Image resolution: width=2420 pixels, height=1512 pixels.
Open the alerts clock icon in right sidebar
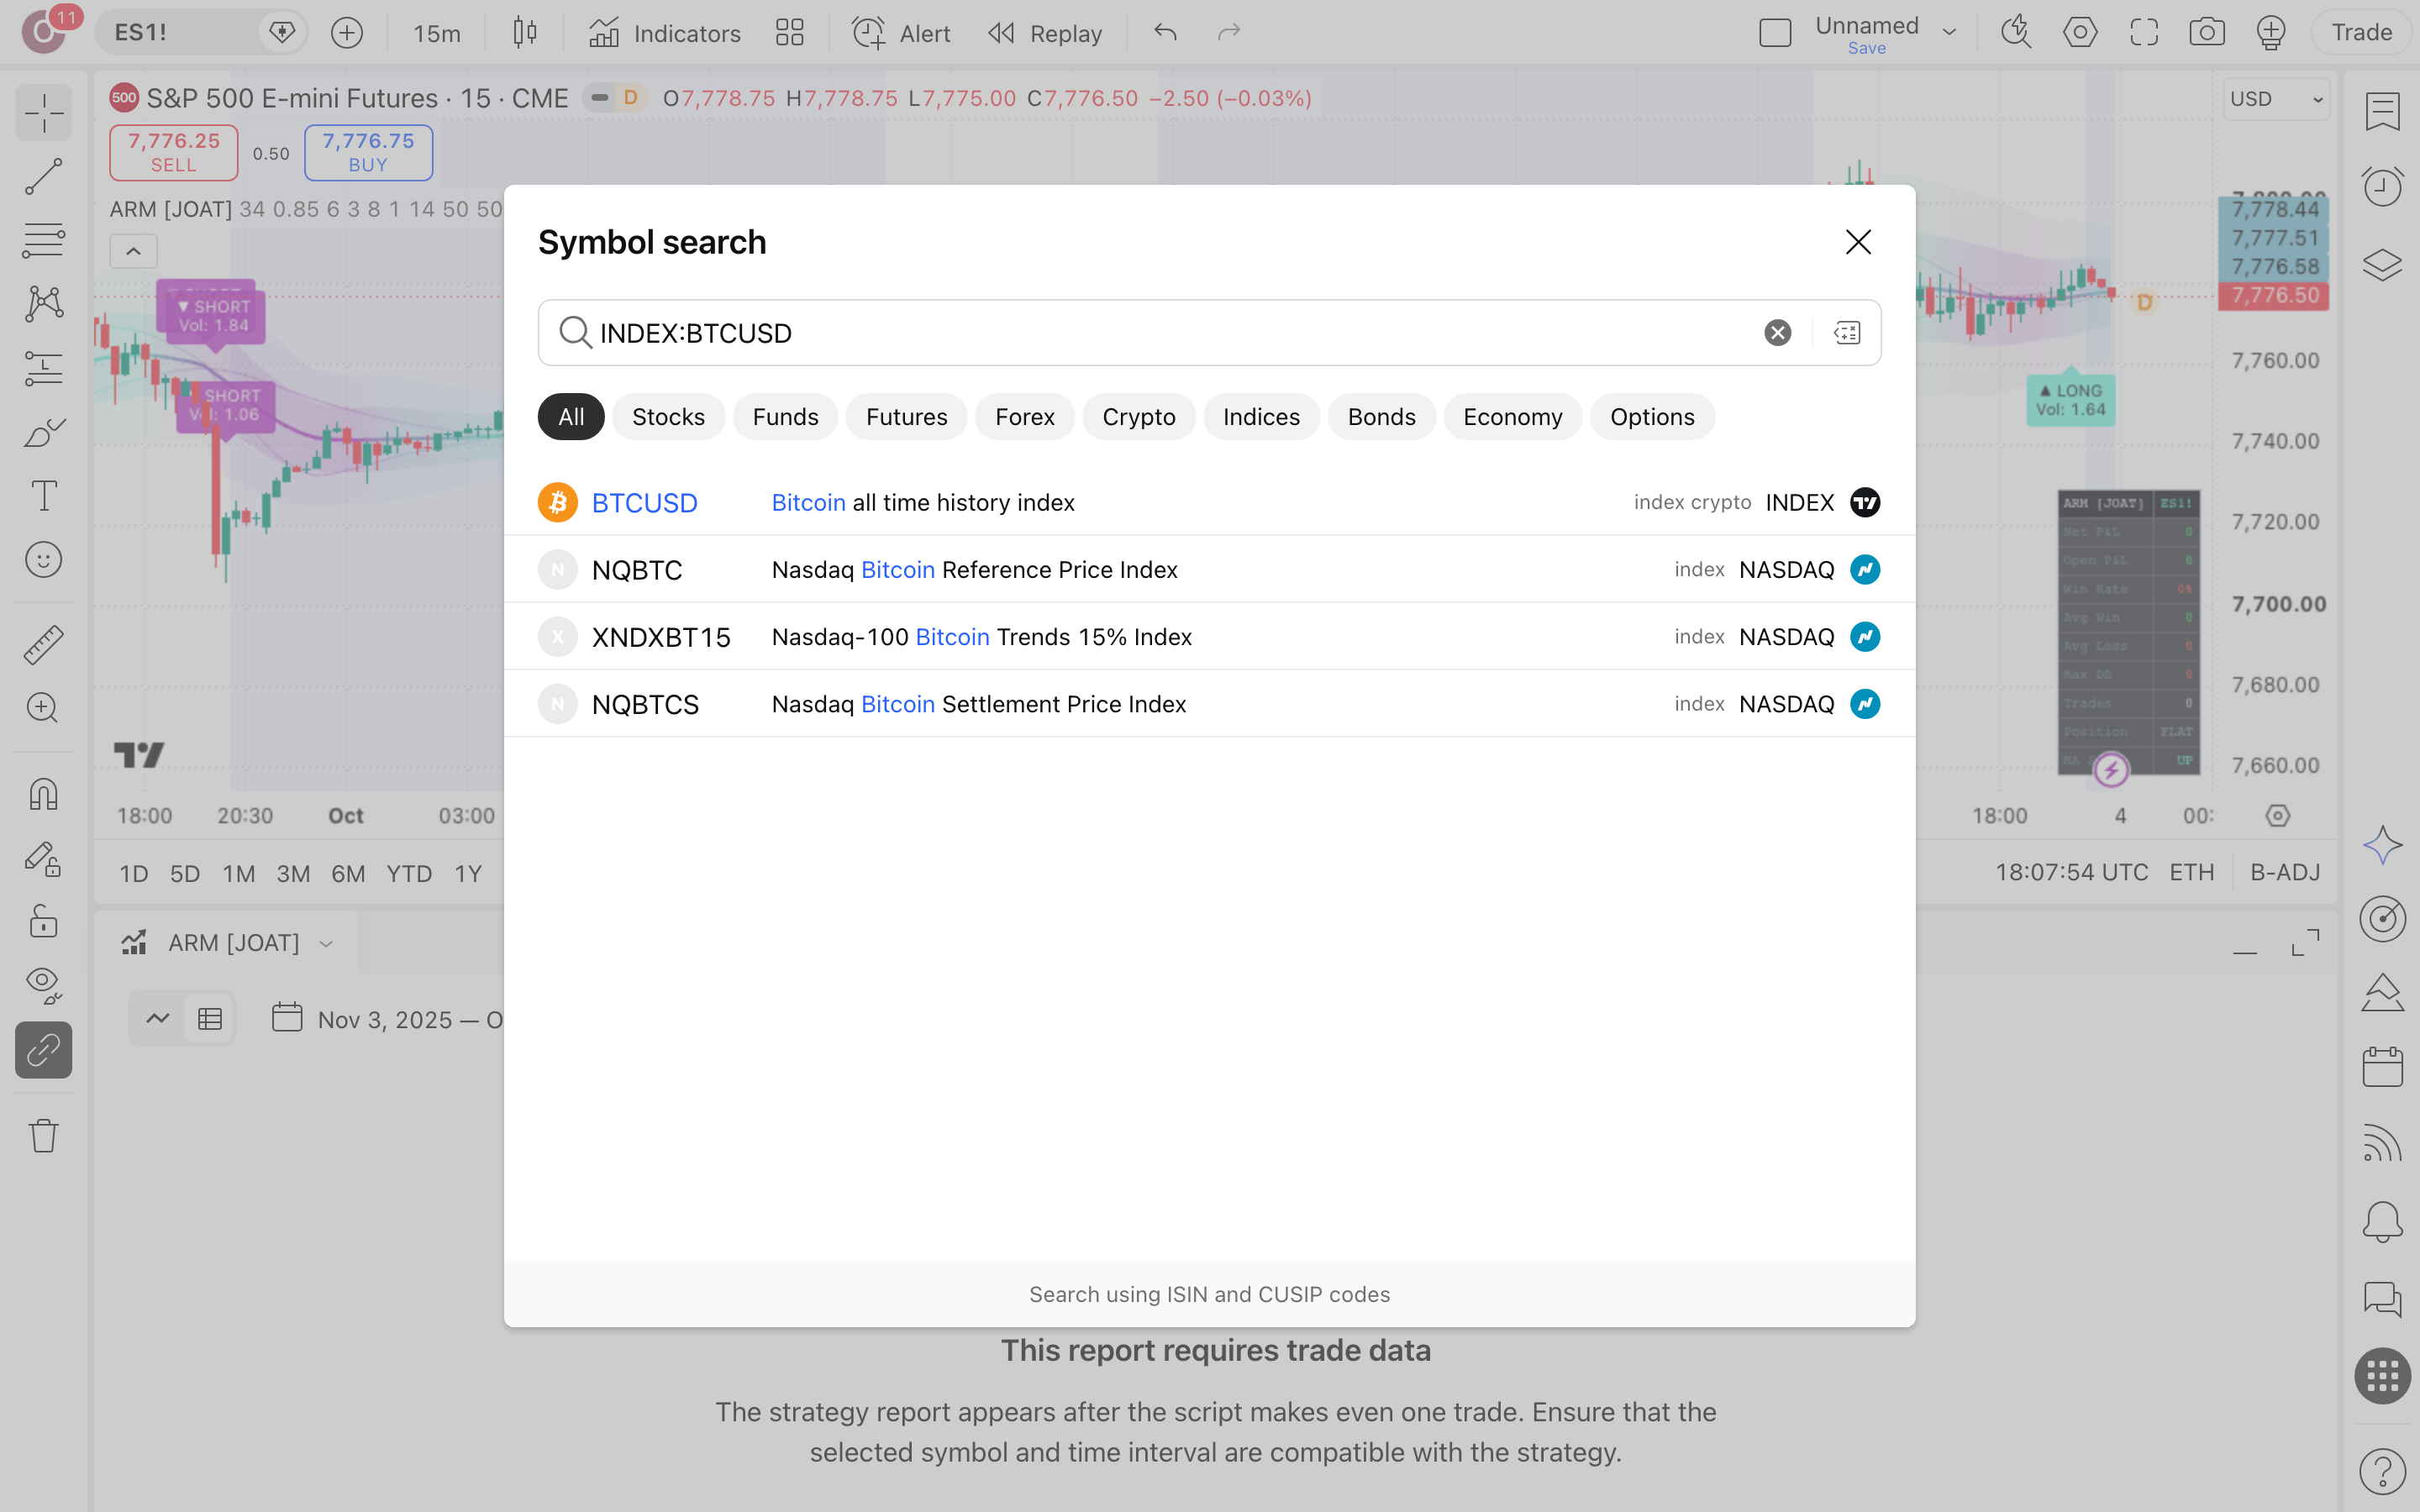(x=2382, y=186)
